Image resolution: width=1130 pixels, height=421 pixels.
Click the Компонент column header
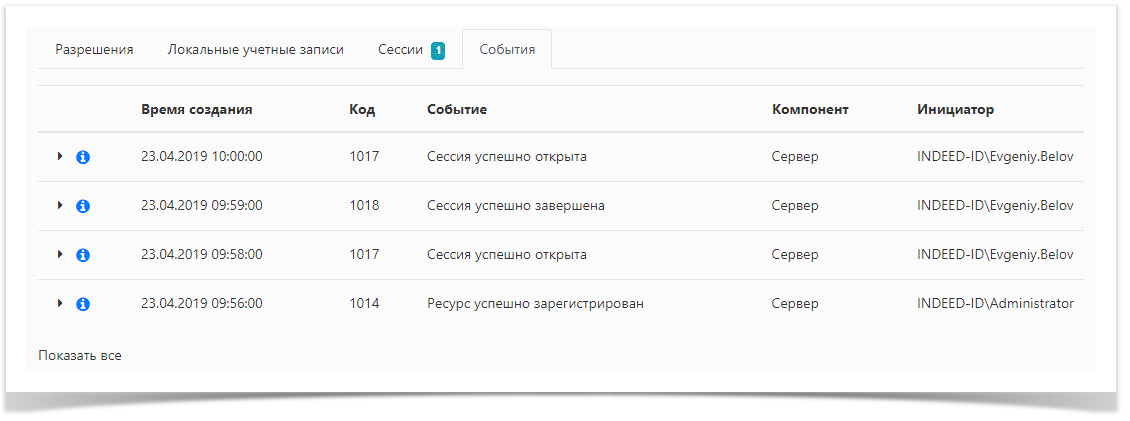(810, 109)
